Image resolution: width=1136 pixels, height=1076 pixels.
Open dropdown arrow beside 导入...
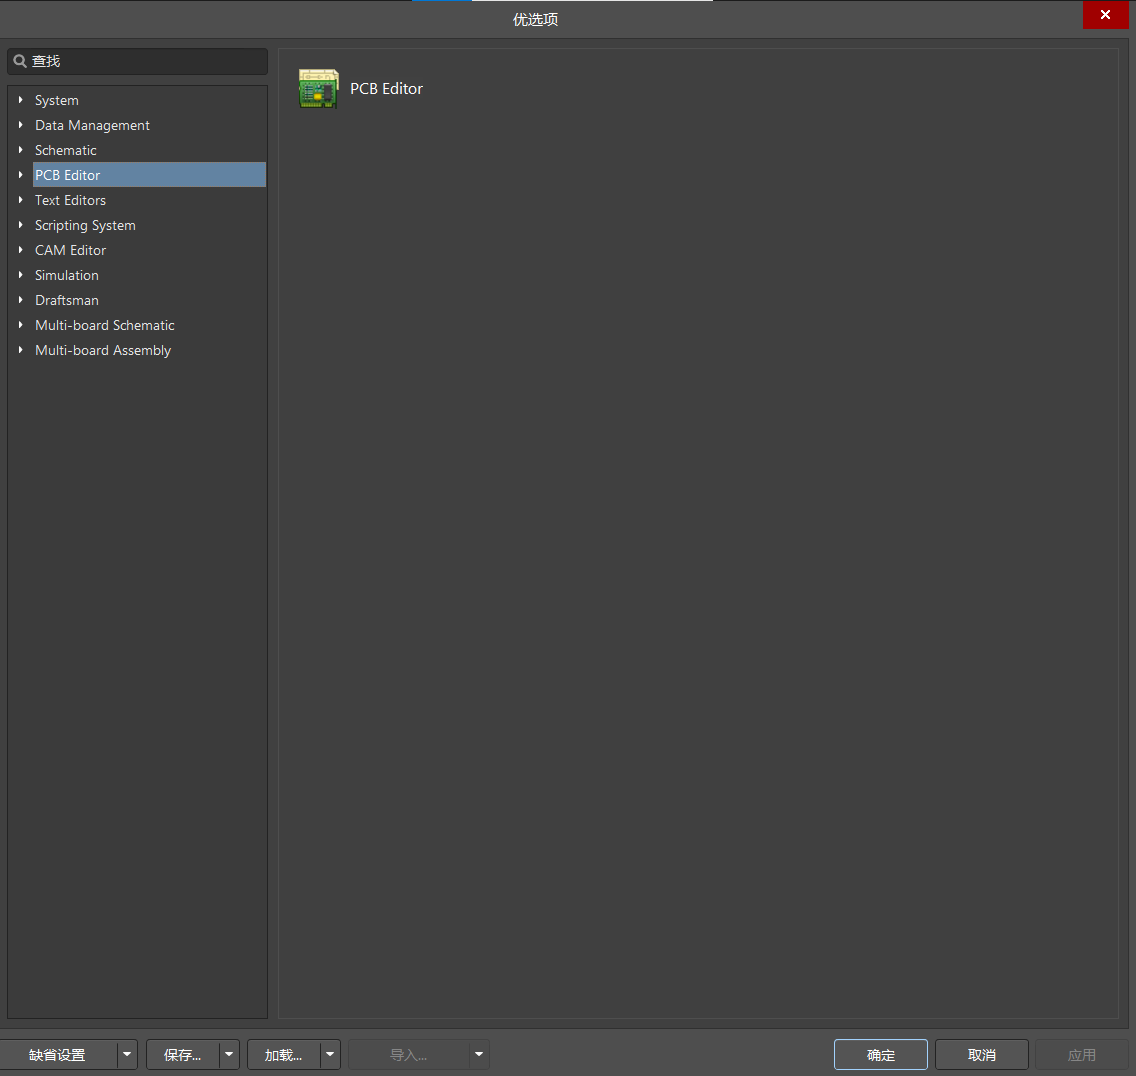pos(479,1055)
